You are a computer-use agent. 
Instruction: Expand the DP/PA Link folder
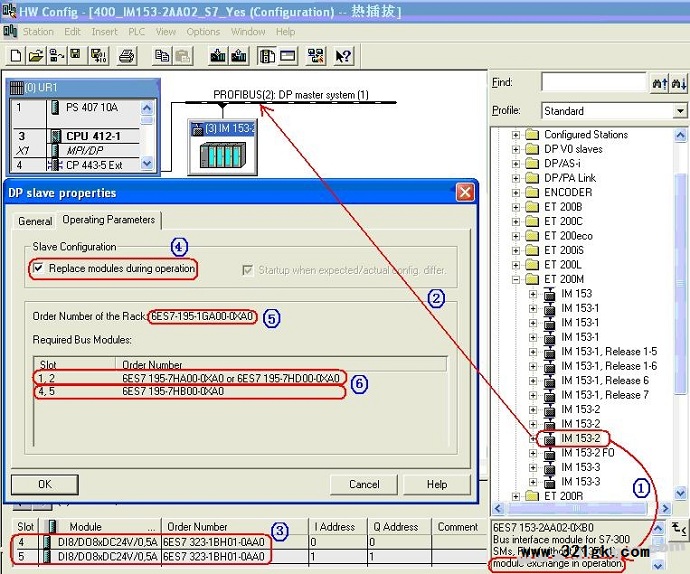(516, 178)
